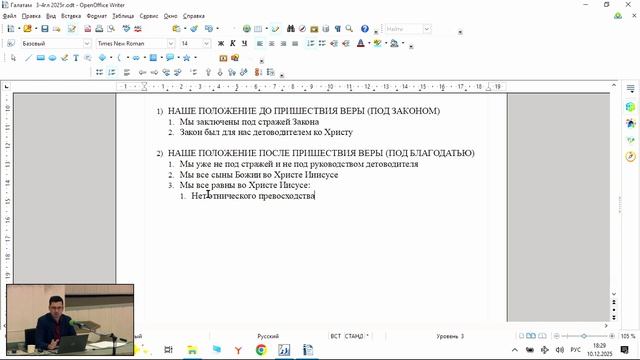640x360 pixels.
Task: Click the 'Русский' language status field
Action: click(268, 336)
